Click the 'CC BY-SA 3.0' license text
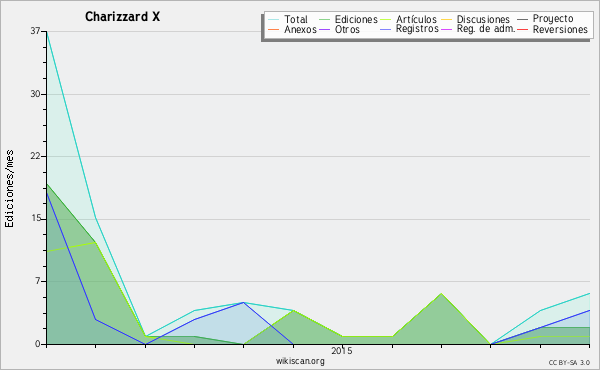 [569, 363]
